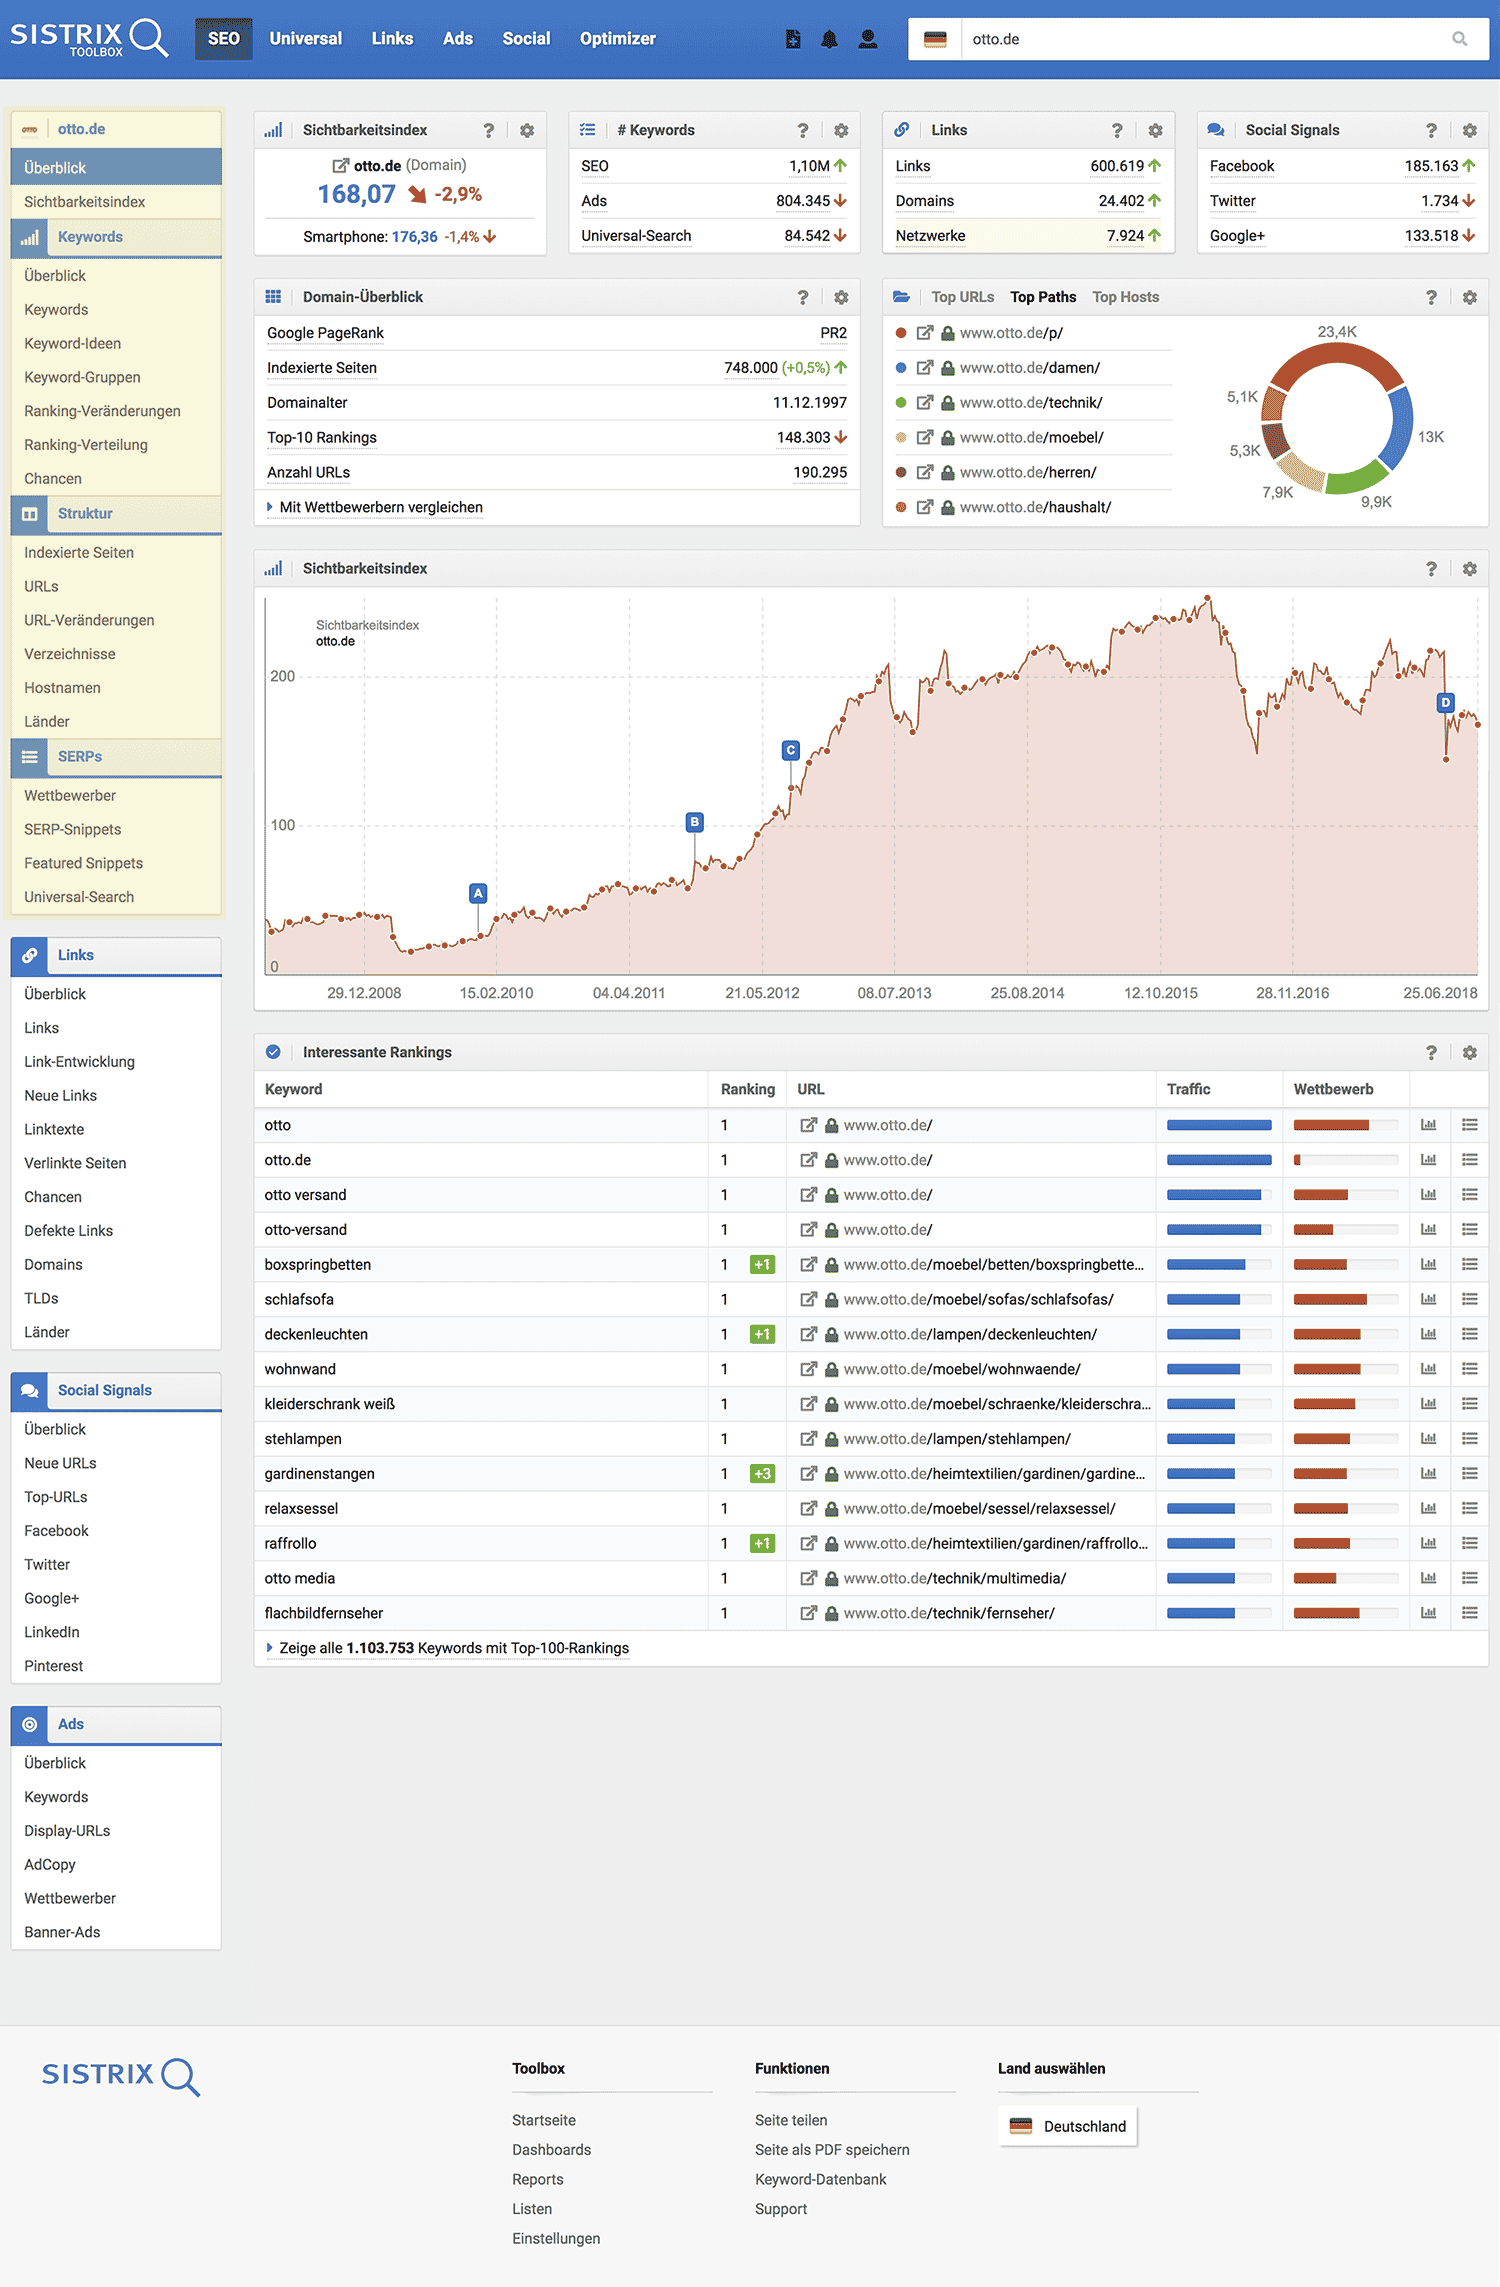Viewport: 1500px width, 2287px height.
Task: Open Featured Snippets in sidebar
Action: click(x=83, y=863)
